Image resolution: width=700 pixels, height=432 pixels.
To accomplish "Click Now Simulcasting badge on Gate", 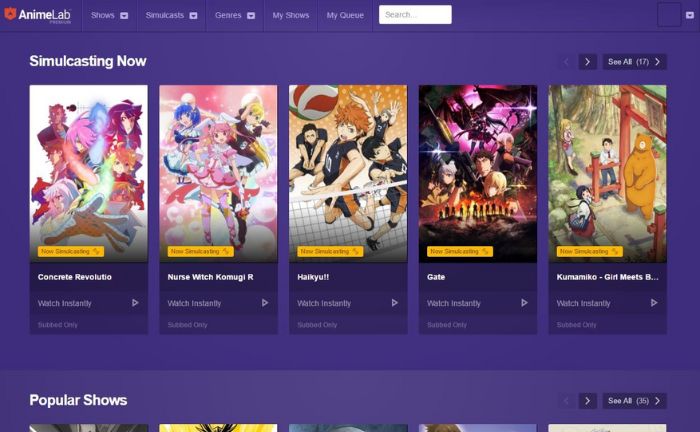I will pyautogui.click(x=460, y=252).
